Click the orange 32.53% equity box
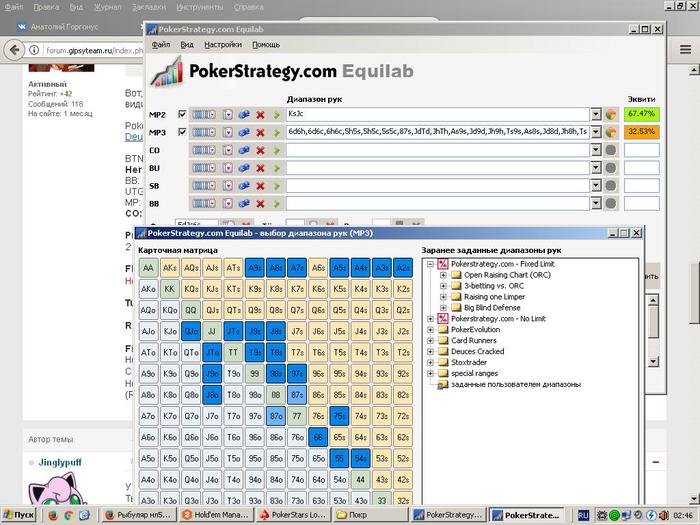This screenshot has height=525, width=700. 641,132
